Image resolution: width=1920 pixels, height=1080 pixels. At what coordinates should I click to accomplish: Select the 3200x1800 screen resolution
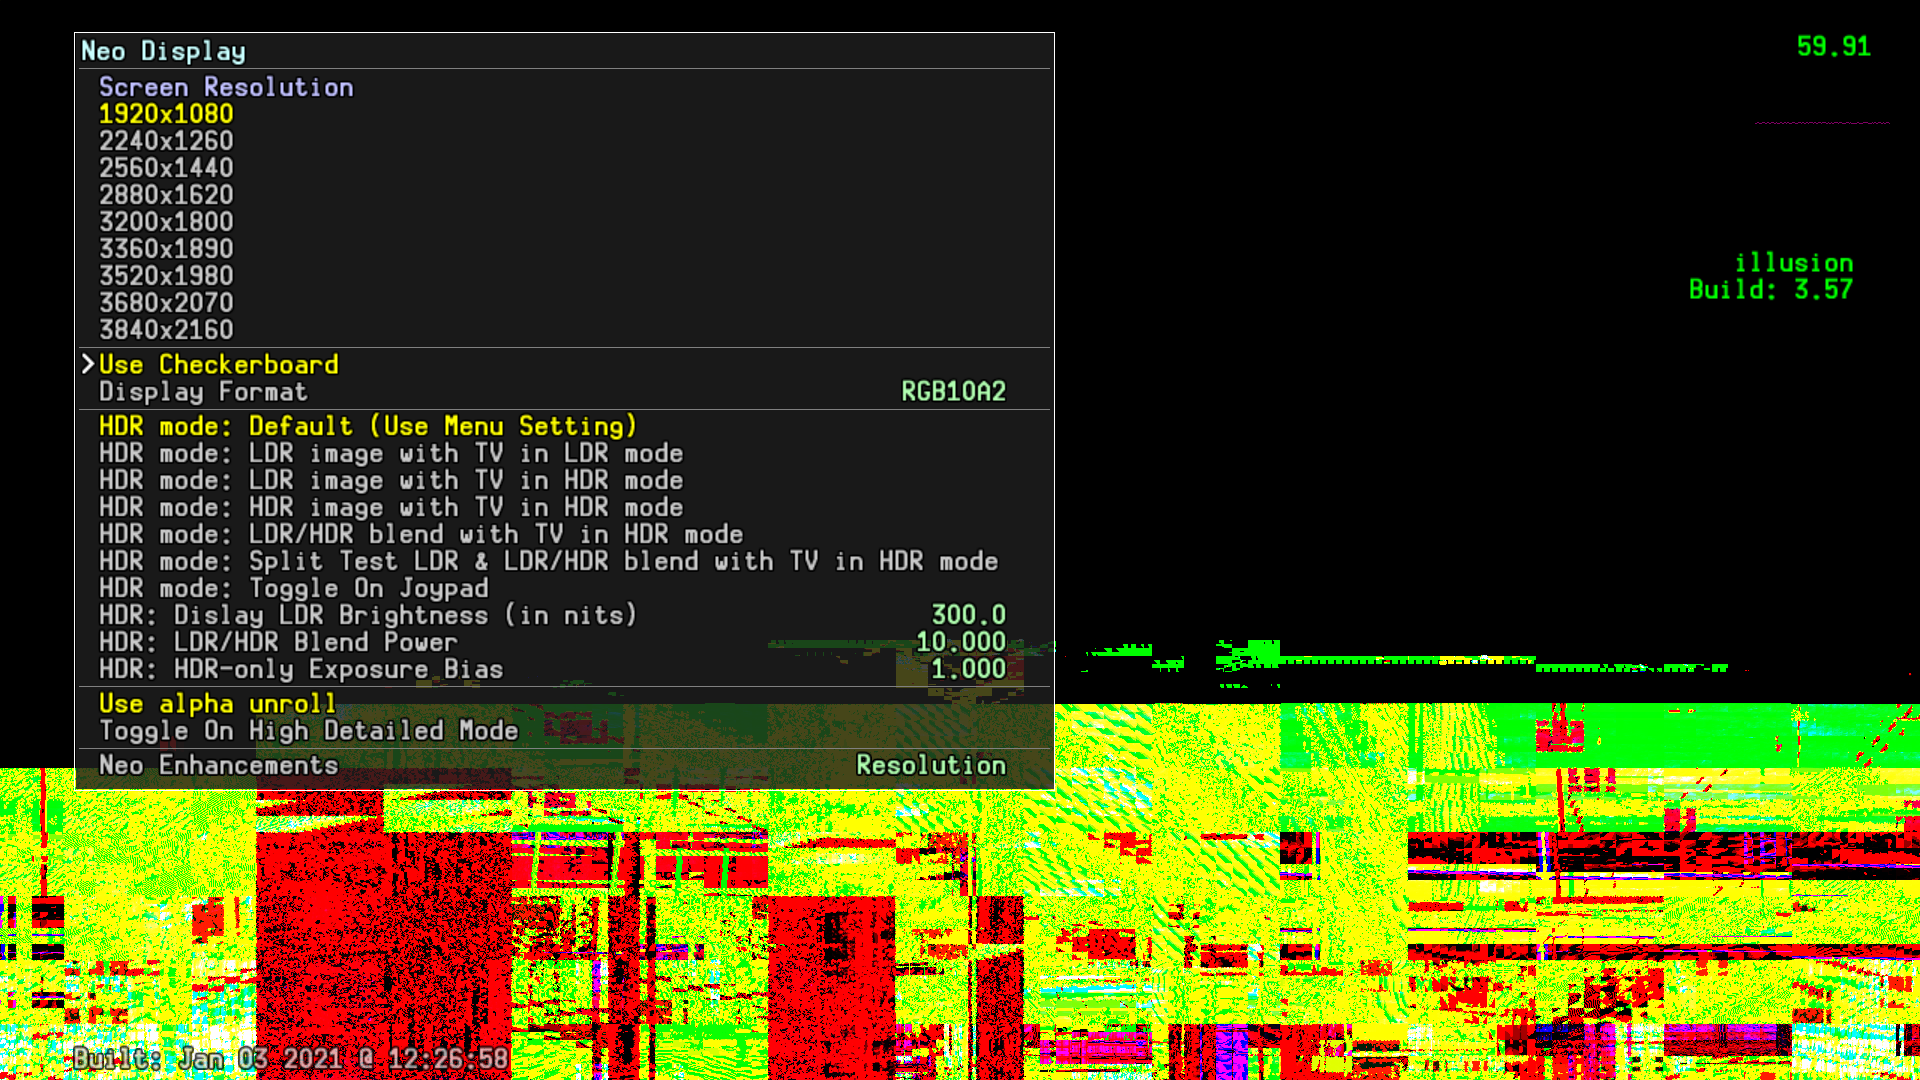coord(166,222)
